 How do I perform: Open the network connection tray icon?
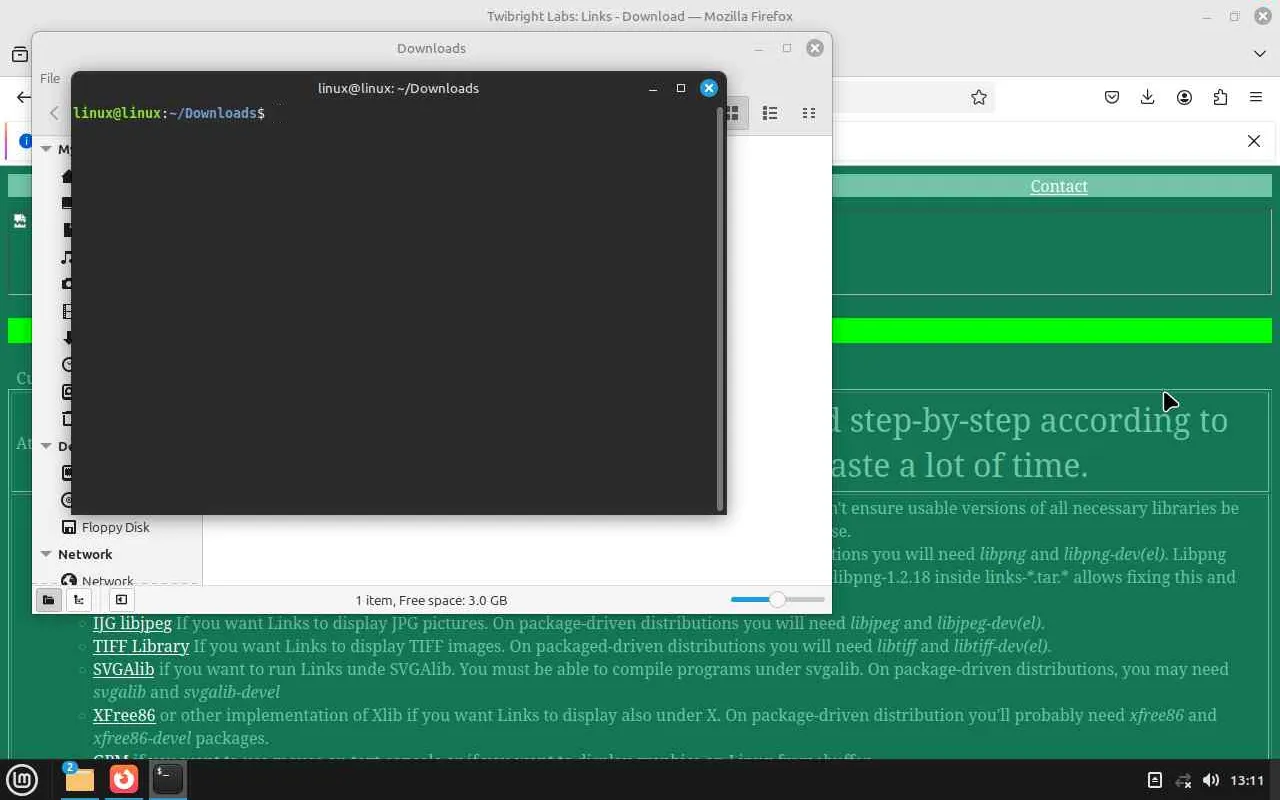(x=1183, y=780)
